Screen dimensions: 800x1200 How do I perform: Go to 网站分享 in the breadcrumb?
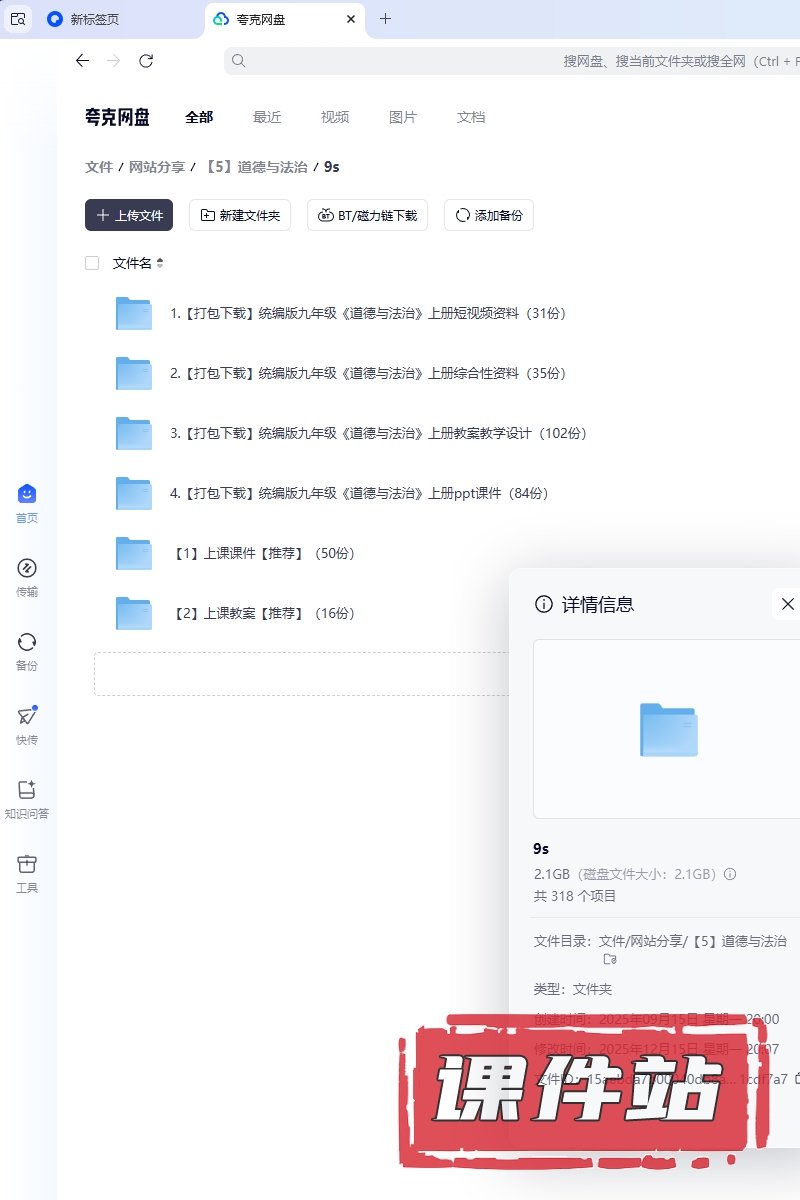157,167
